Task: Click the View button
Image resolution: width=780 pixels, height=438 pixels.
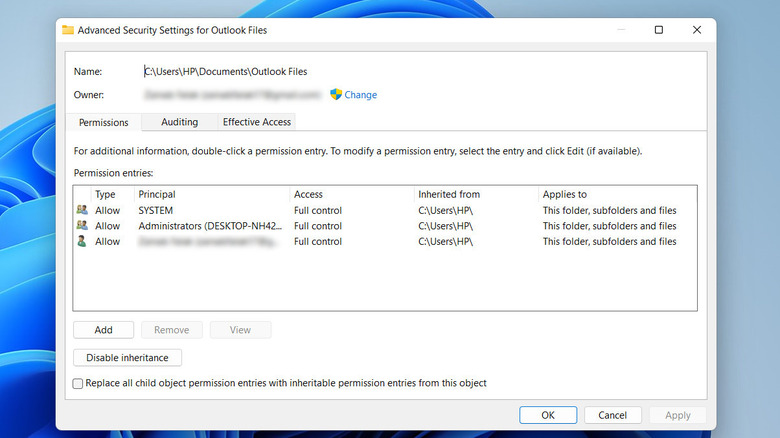Action: (x=240, y=329)
